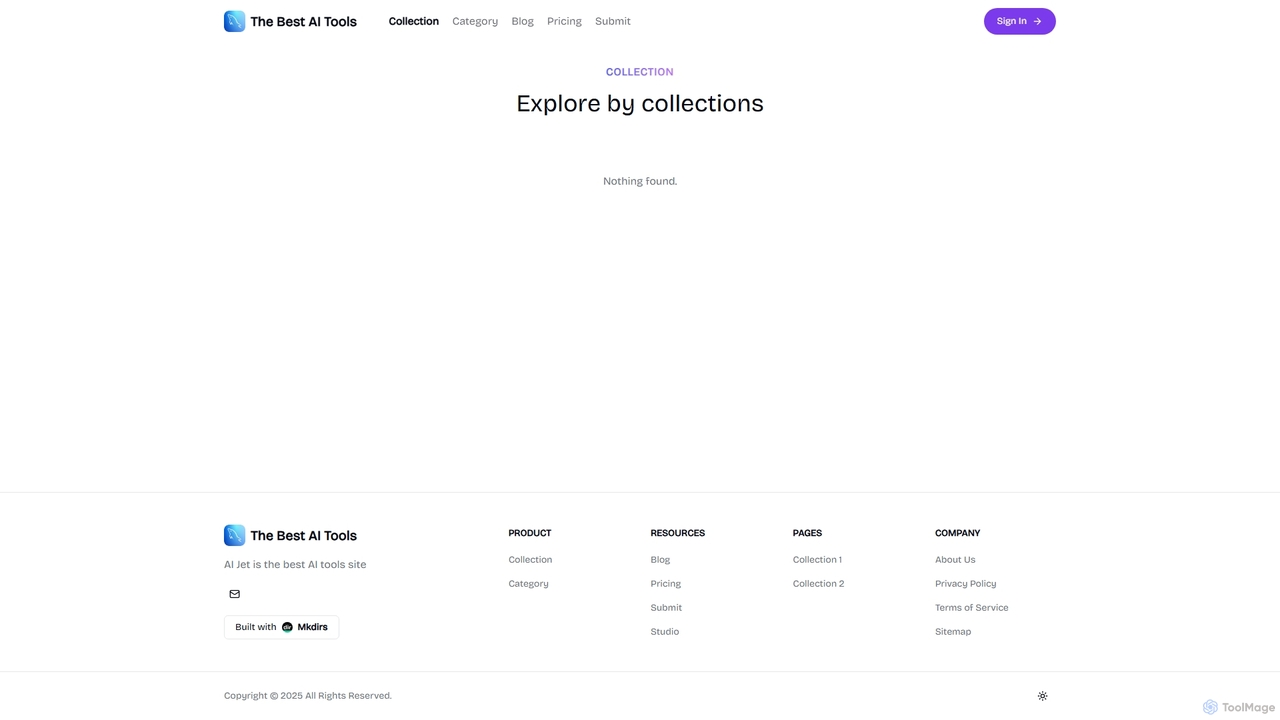Click 'AI Jet is the best AI tools site' text
Image resolution: width=1280 pixels, height=720 pixels.
295,565
